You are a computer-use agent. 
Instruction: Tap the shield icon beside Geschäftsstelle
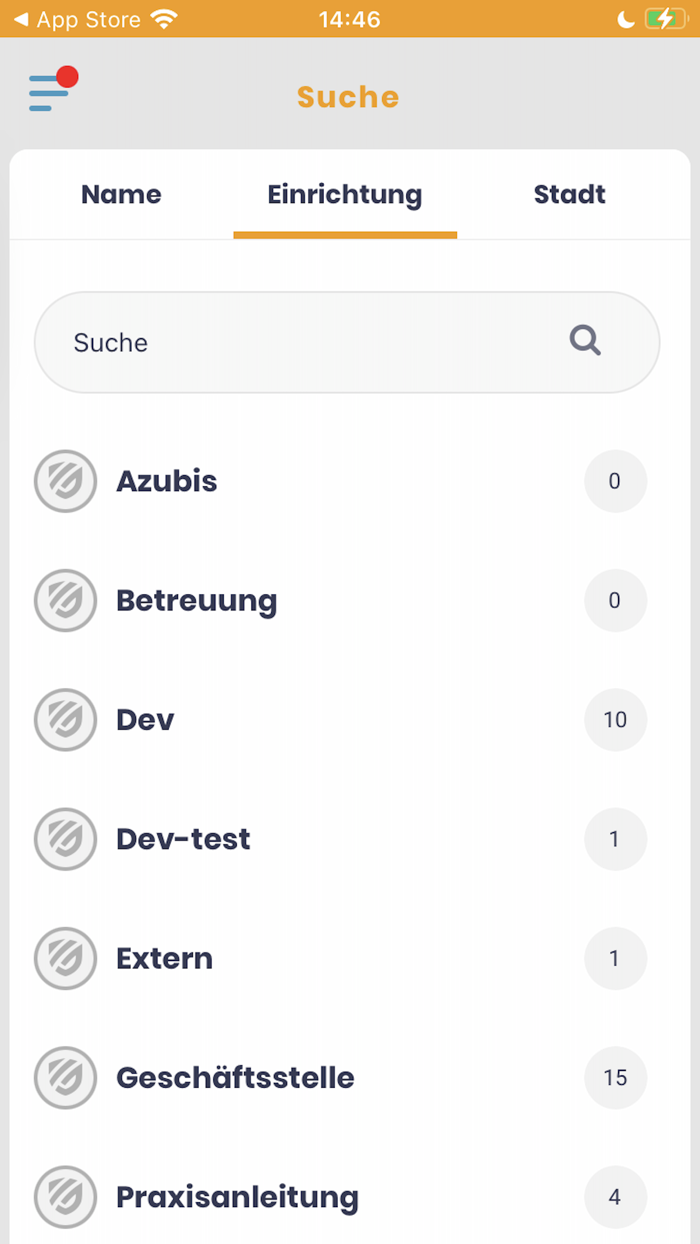66,1077
